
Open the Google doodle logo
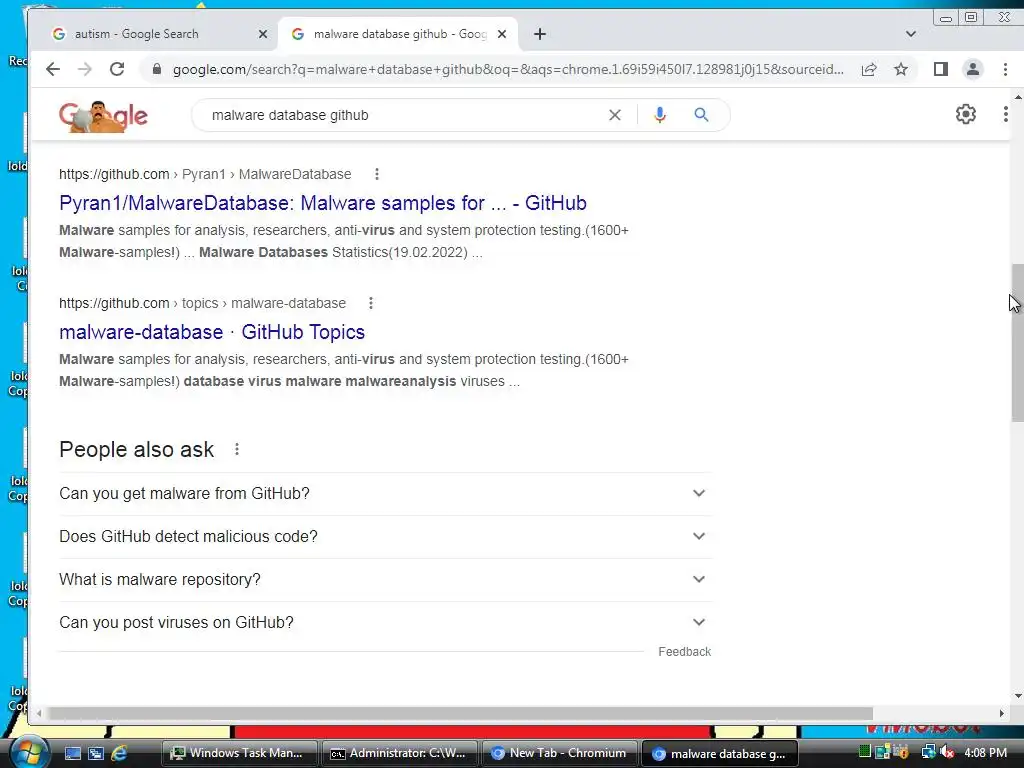pos(103,116)
